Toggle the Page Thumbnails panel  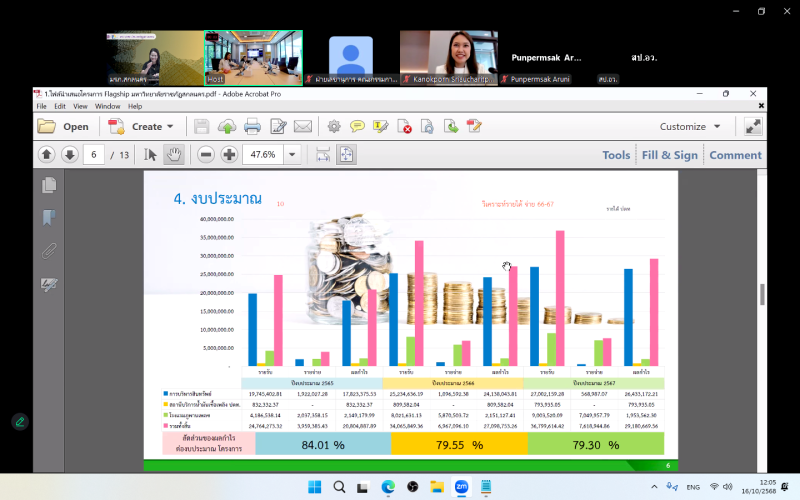click(48, 185)
